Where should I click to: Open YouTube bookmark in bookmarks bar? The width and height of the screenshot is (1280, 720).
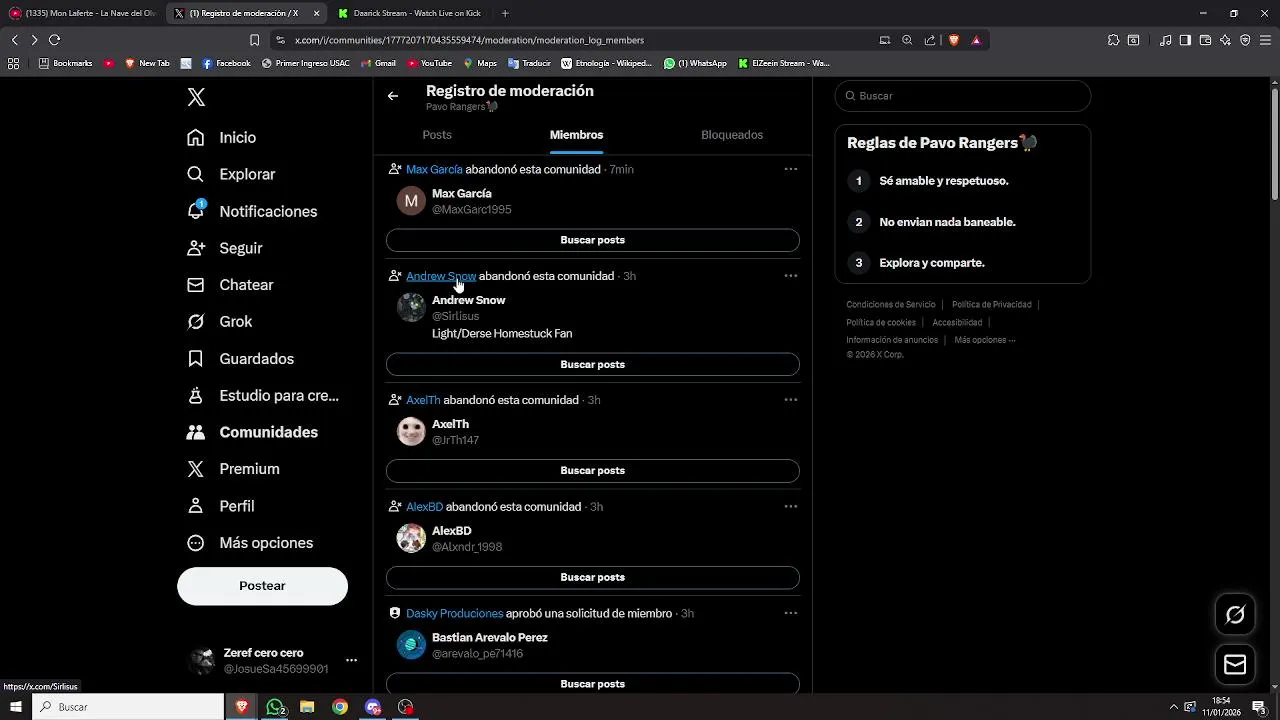[x=429, y=63]
